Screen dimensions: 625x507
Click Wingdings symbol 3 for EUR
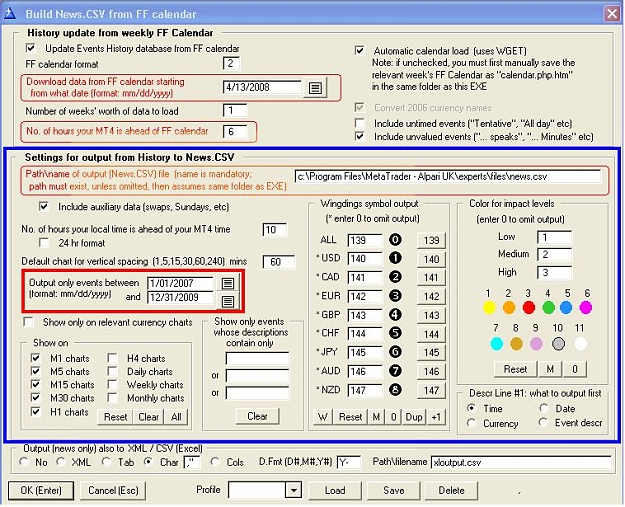tap(395, 296)
